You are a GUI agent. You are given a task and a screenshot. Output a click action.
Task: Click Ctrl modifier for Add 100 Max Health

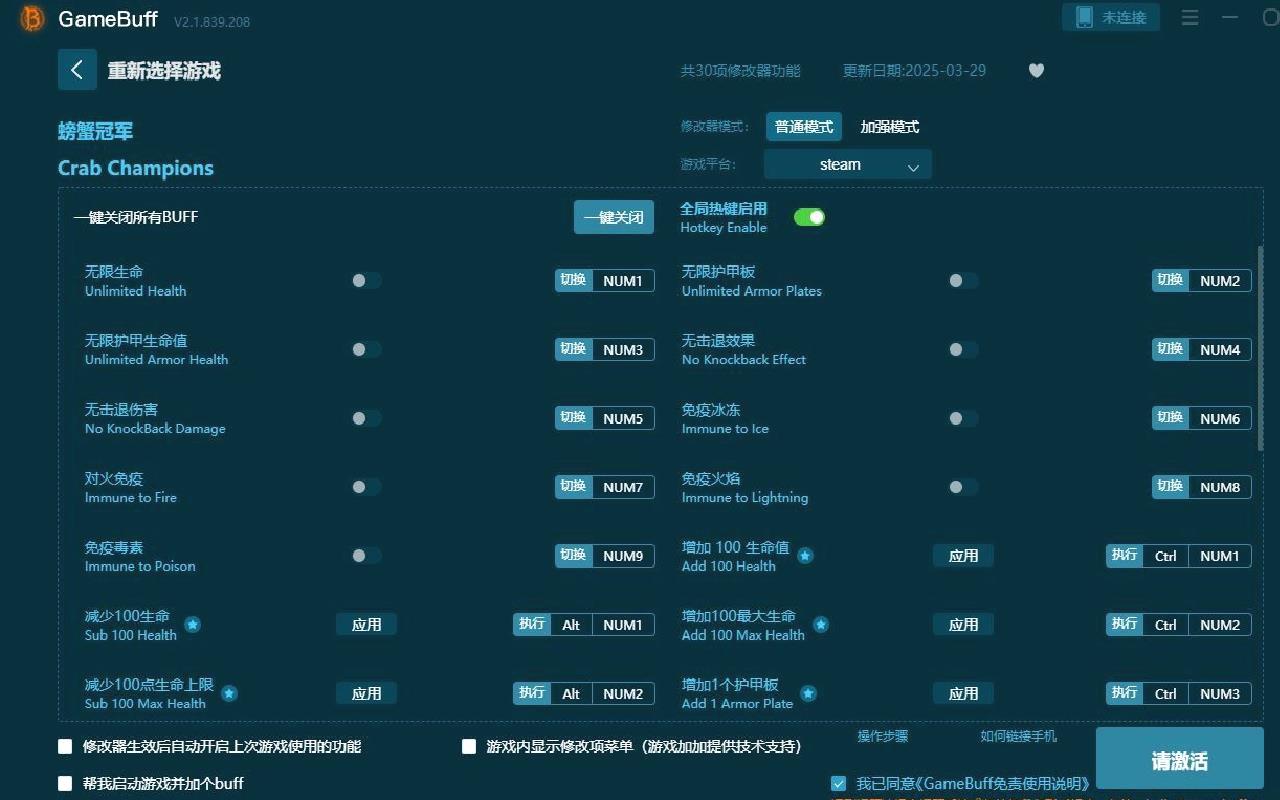[x=1166, y=624]
